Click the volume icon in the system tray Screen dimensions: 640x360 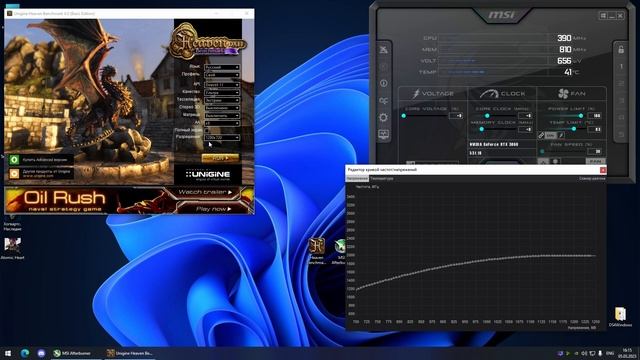[584, 353]
